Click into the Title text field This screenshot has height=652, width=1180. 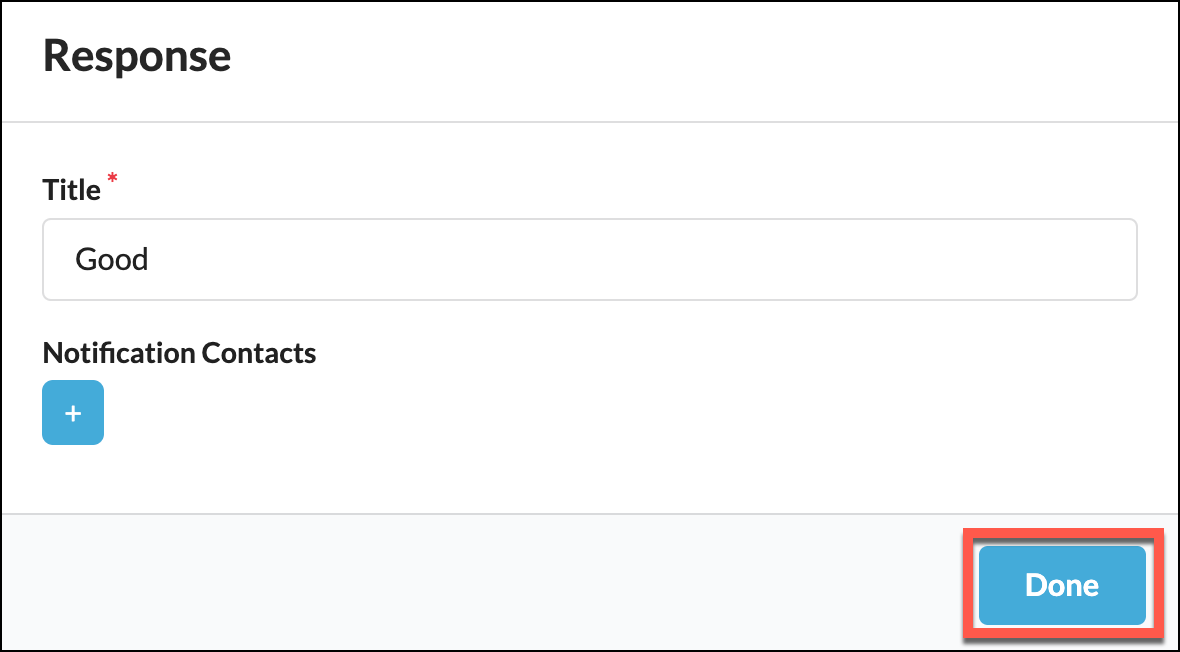tap(589, 260)
